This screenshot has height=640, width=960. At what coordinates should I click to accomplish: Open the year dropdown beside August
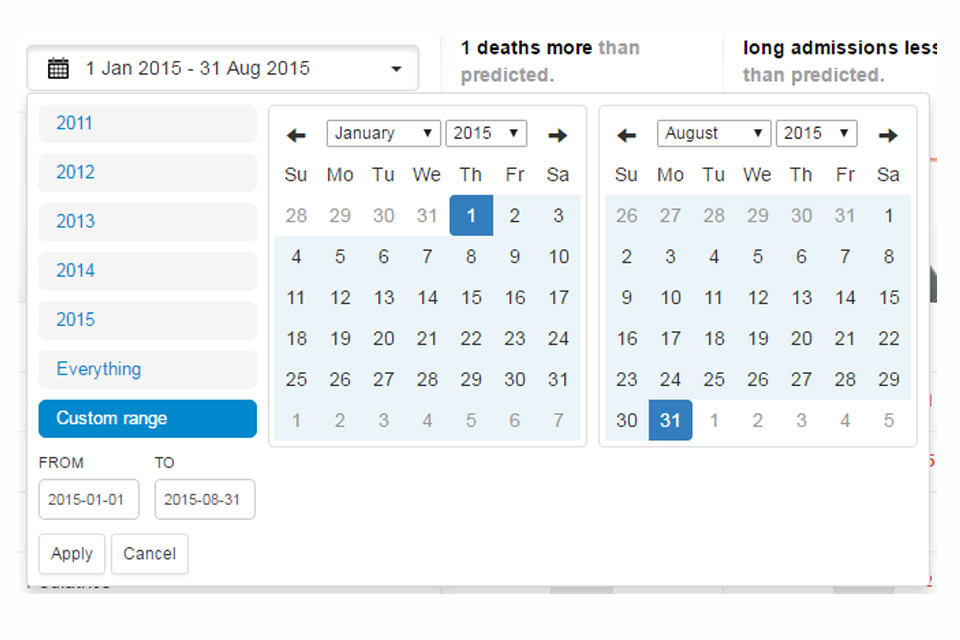point(817,134)
